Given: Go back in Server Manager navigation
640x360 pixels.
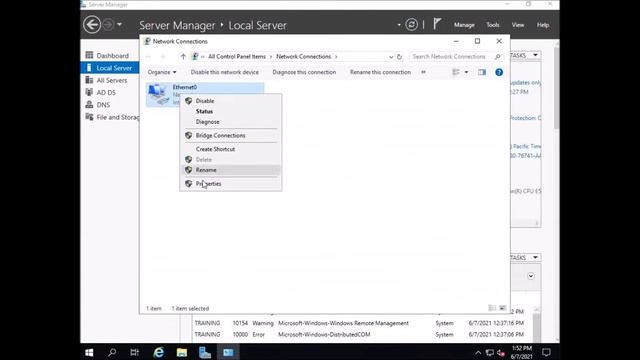Looking at the screenshot, I should pyautogui.click(x=92, y=24).
